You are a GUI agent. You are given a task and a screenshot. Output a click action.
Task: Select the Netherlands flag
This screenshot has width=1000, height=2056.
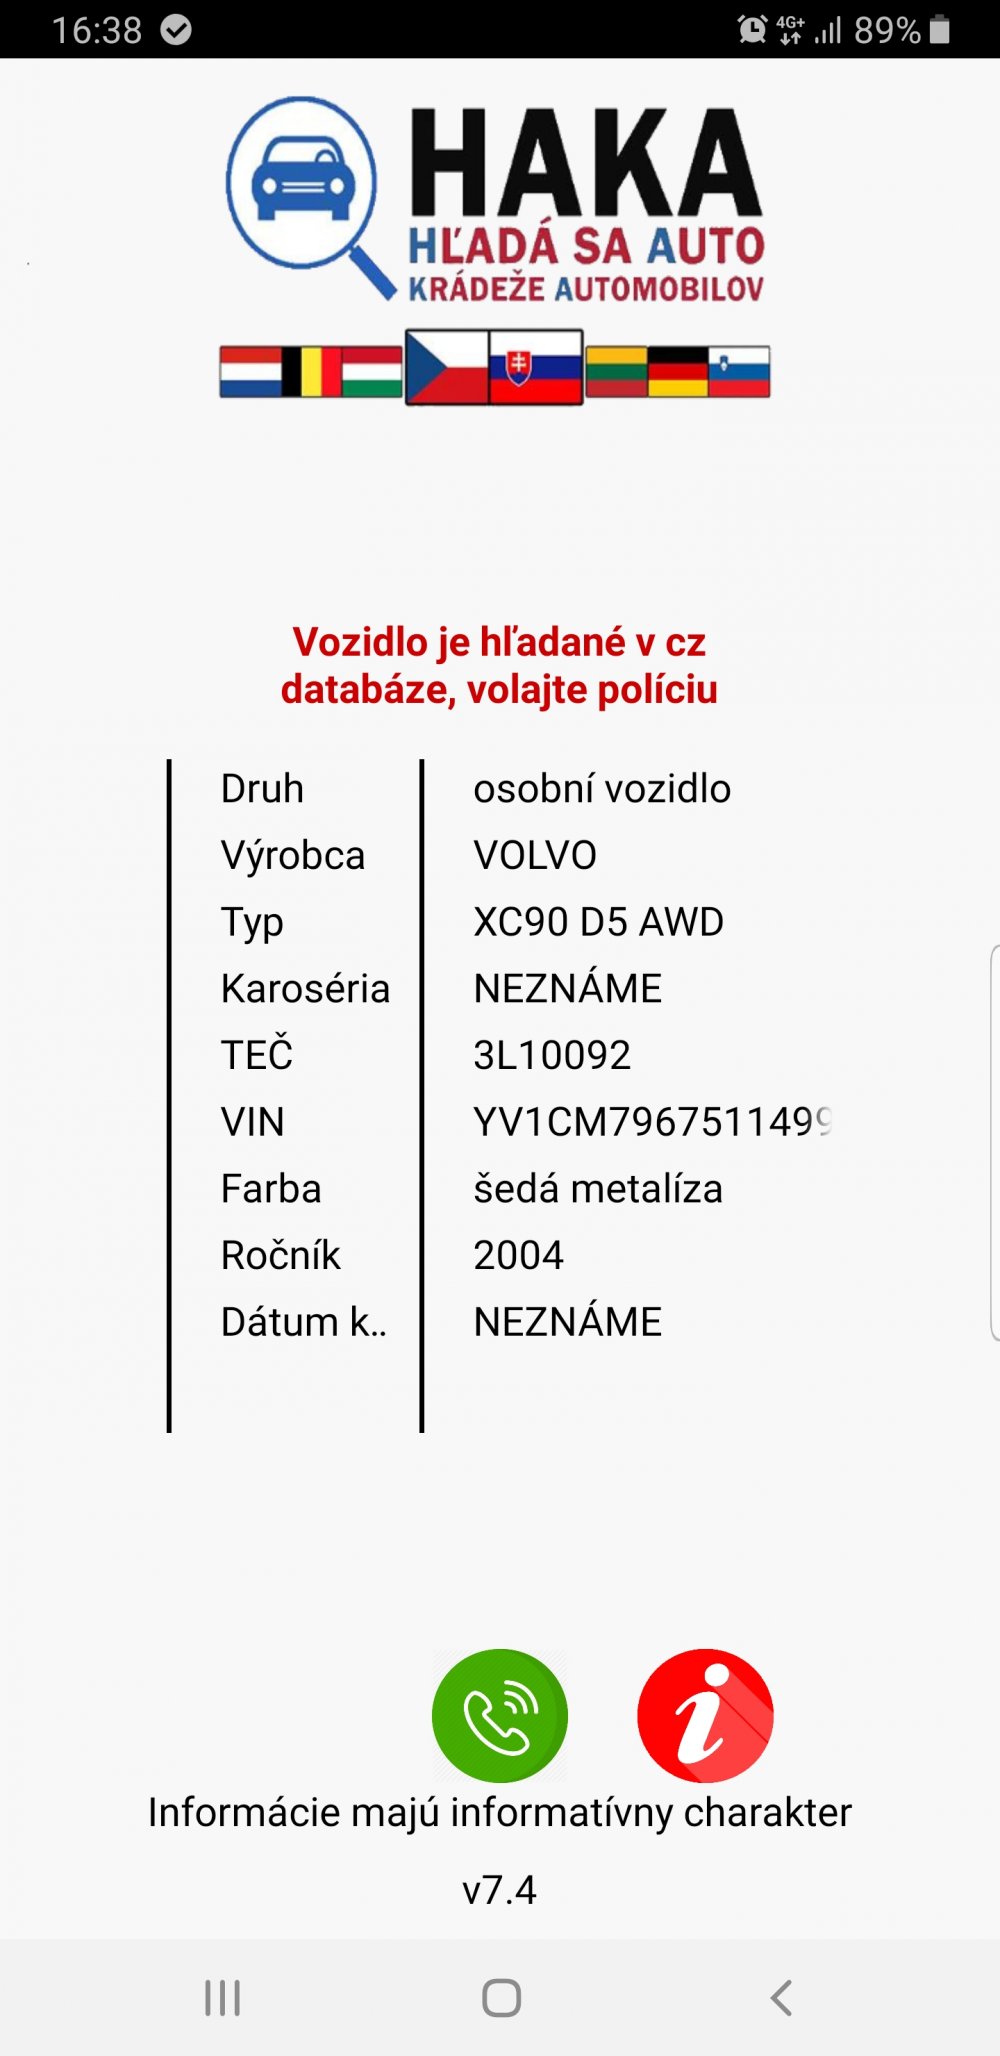click(x=250, y=372)
